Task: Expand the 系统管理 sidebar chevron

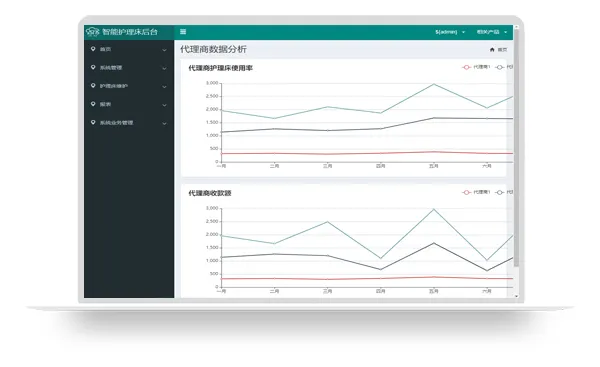Action: tap(164, 68)
